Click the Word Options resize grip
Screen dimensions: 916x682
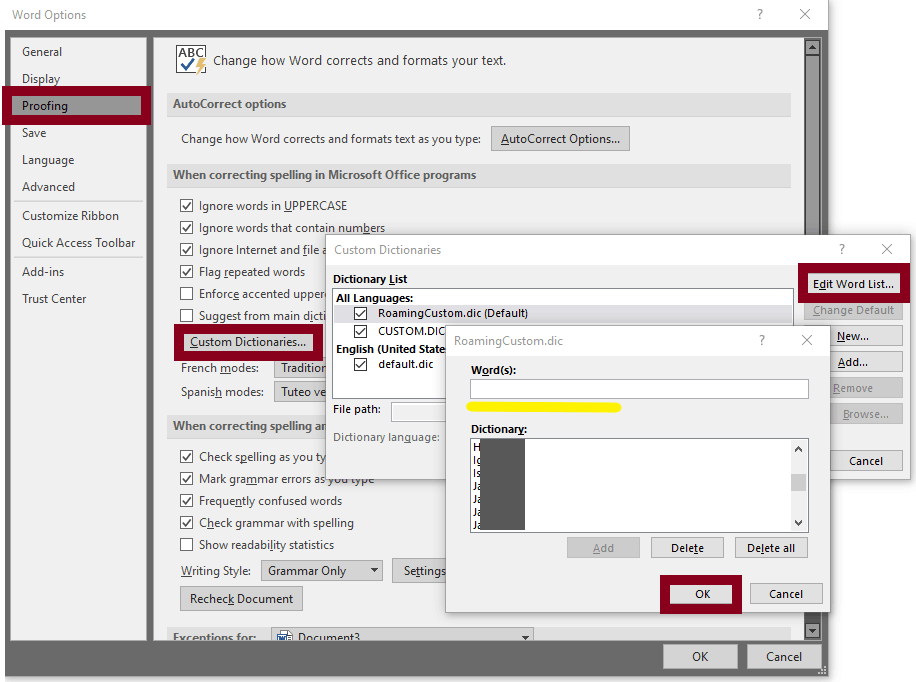pos(823,671)
